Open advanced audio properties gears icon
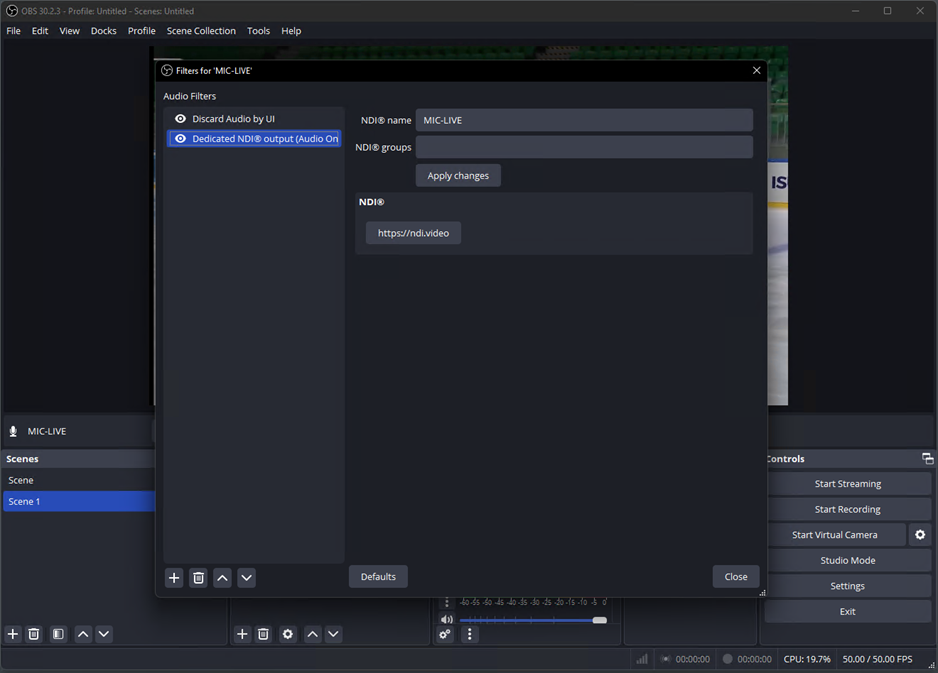938x673 pixels. (446, 634)
